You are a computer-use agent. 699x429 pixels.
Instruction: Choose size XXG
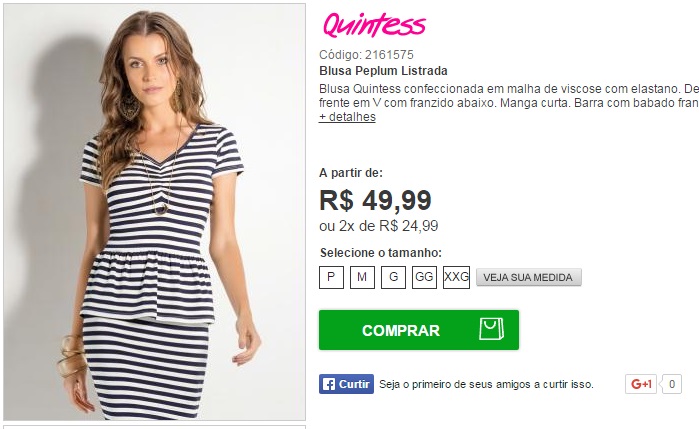(456, 277)
